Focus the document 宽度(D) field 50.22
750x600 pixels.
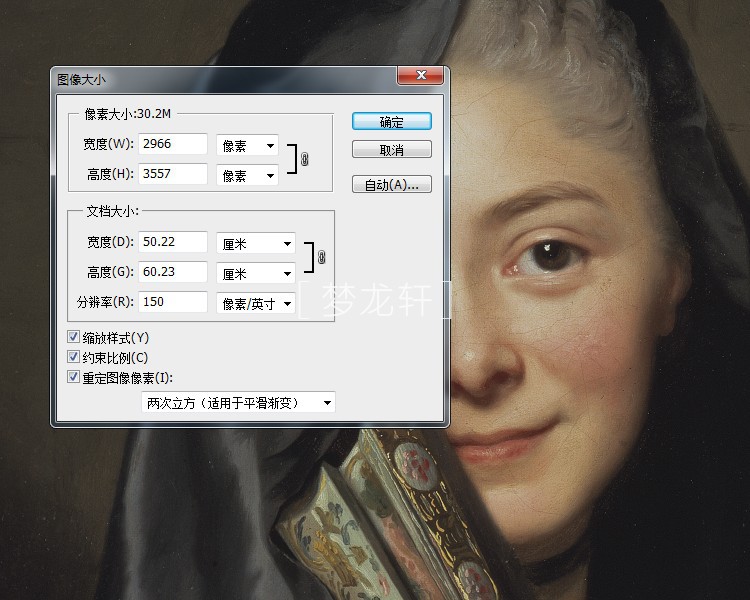173,242
